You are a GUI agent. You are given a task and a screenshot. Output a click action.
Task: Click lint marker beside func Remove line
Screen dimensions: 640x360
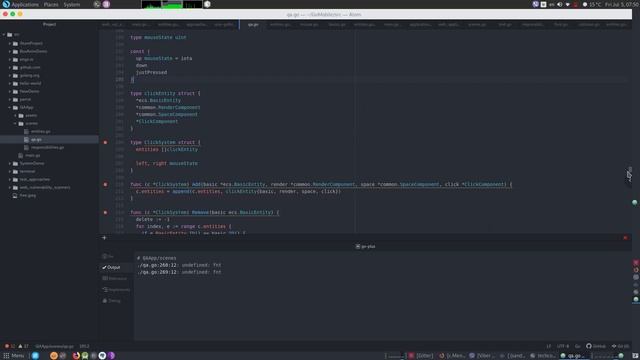[x=105, y=213]
